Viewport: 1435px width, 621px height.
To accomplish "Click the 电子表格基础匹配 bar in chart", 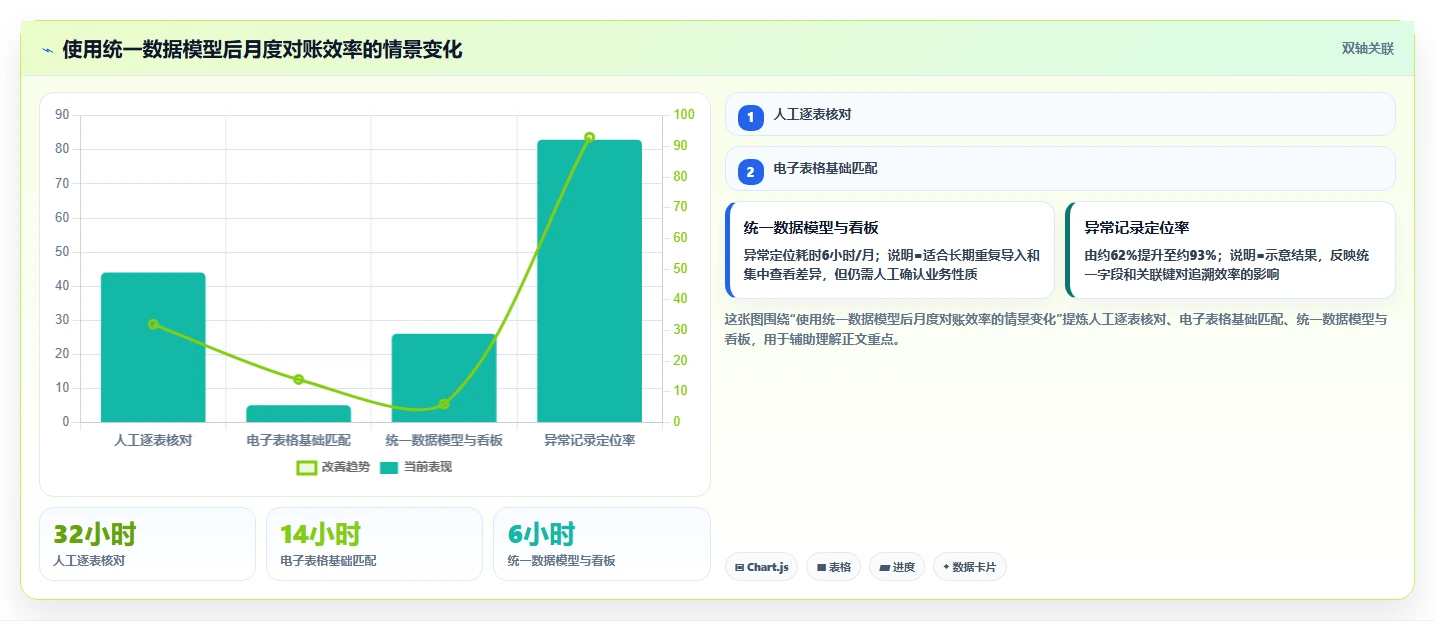I will pyautogui.click(x=298, y=413).
